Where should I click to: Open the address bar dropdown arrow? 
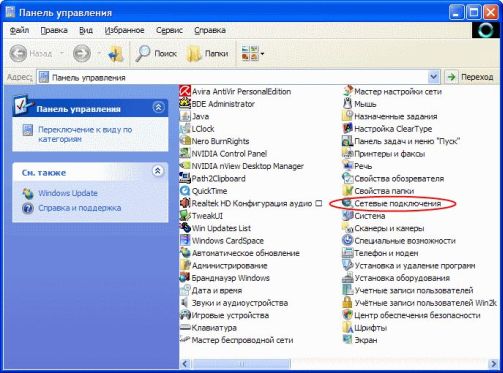tap(433, 77)
